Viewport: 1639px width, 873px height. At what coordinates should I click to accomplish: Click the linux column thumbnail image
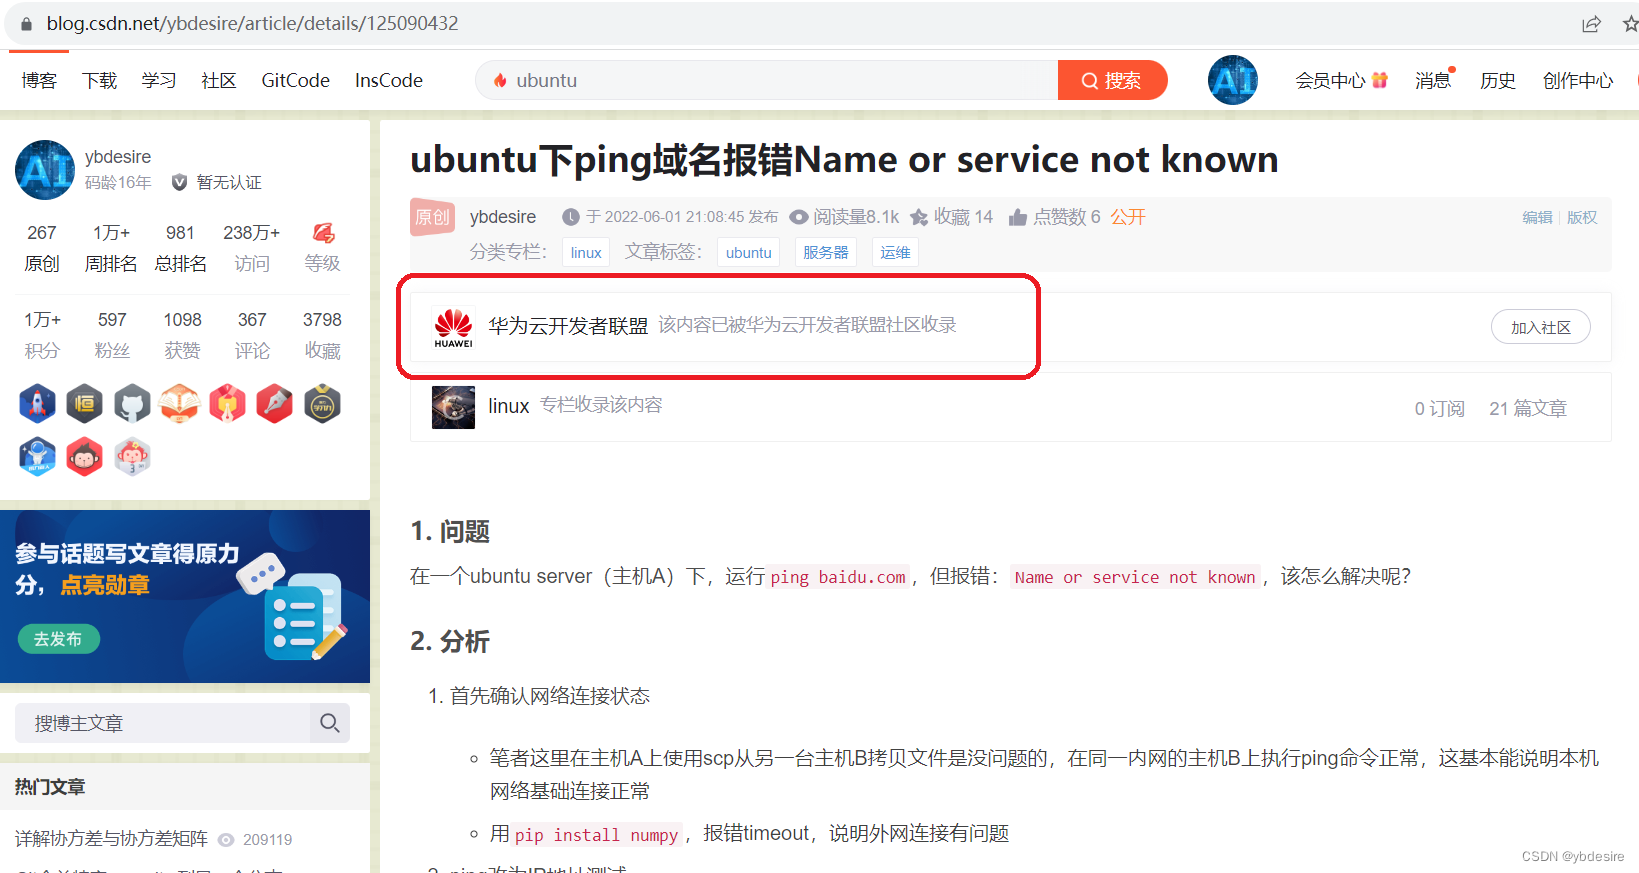pos(453,407)
